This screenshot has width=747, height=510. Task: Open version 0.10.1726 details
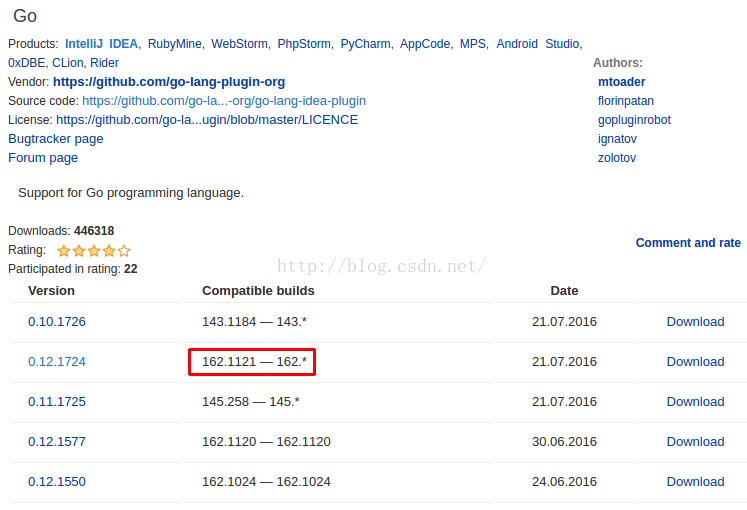(x=57, y=322)
